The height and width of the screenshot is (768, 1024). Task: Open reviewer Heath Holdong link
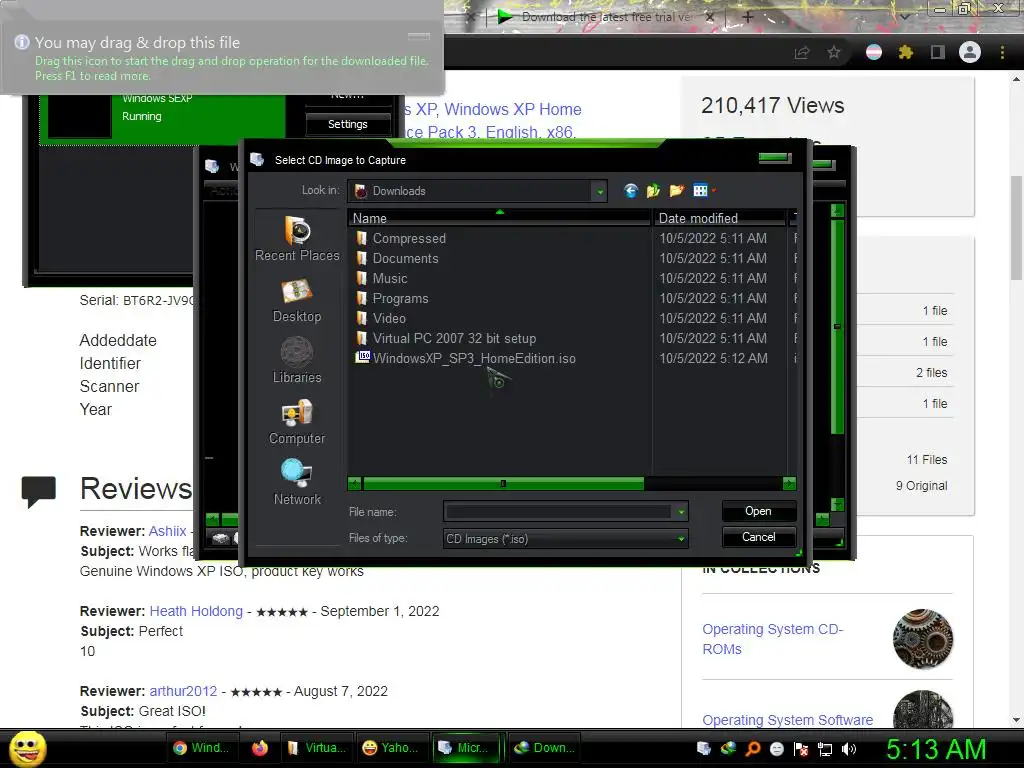pyautogui.click(x=196, y=611)
